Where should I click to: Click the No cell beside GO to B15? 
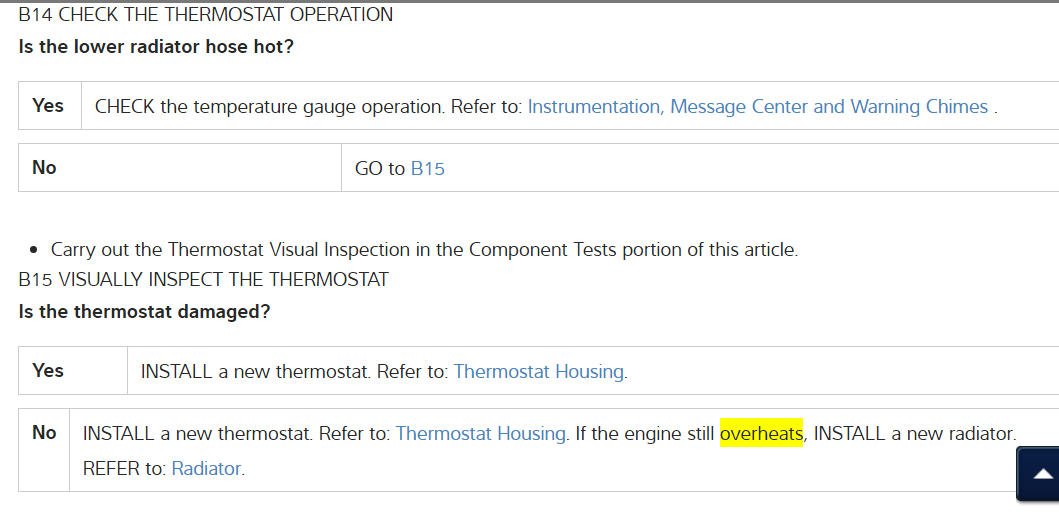click(44, 168)
